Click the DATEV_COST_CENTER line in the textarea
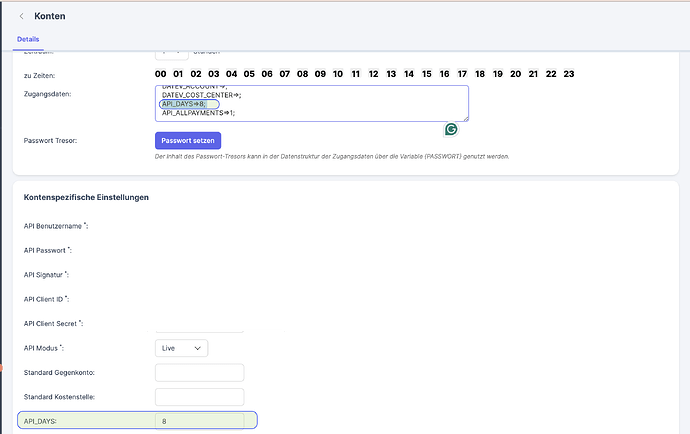Image resolution: width=690 pixels, height=434 pixels. (x=202, y=95)
